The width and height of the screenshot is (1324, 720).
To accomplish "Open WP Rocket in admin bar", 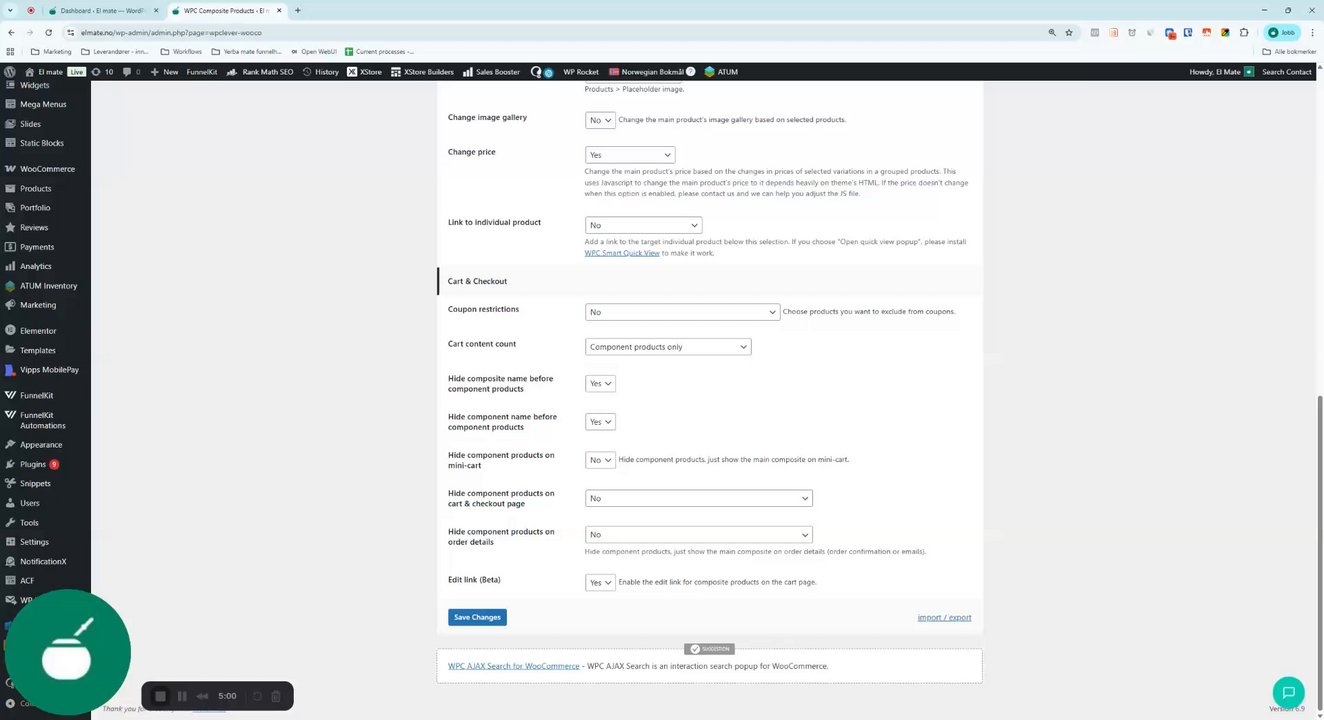I will (x=581, y=72).
